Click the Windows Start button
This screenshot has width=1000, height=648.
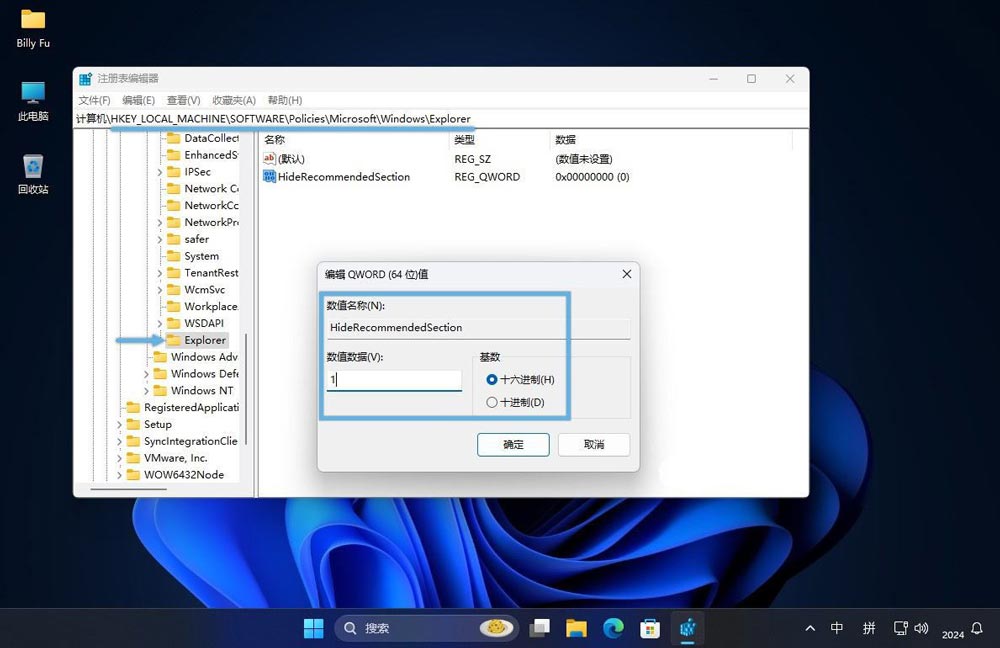[313, 628]
